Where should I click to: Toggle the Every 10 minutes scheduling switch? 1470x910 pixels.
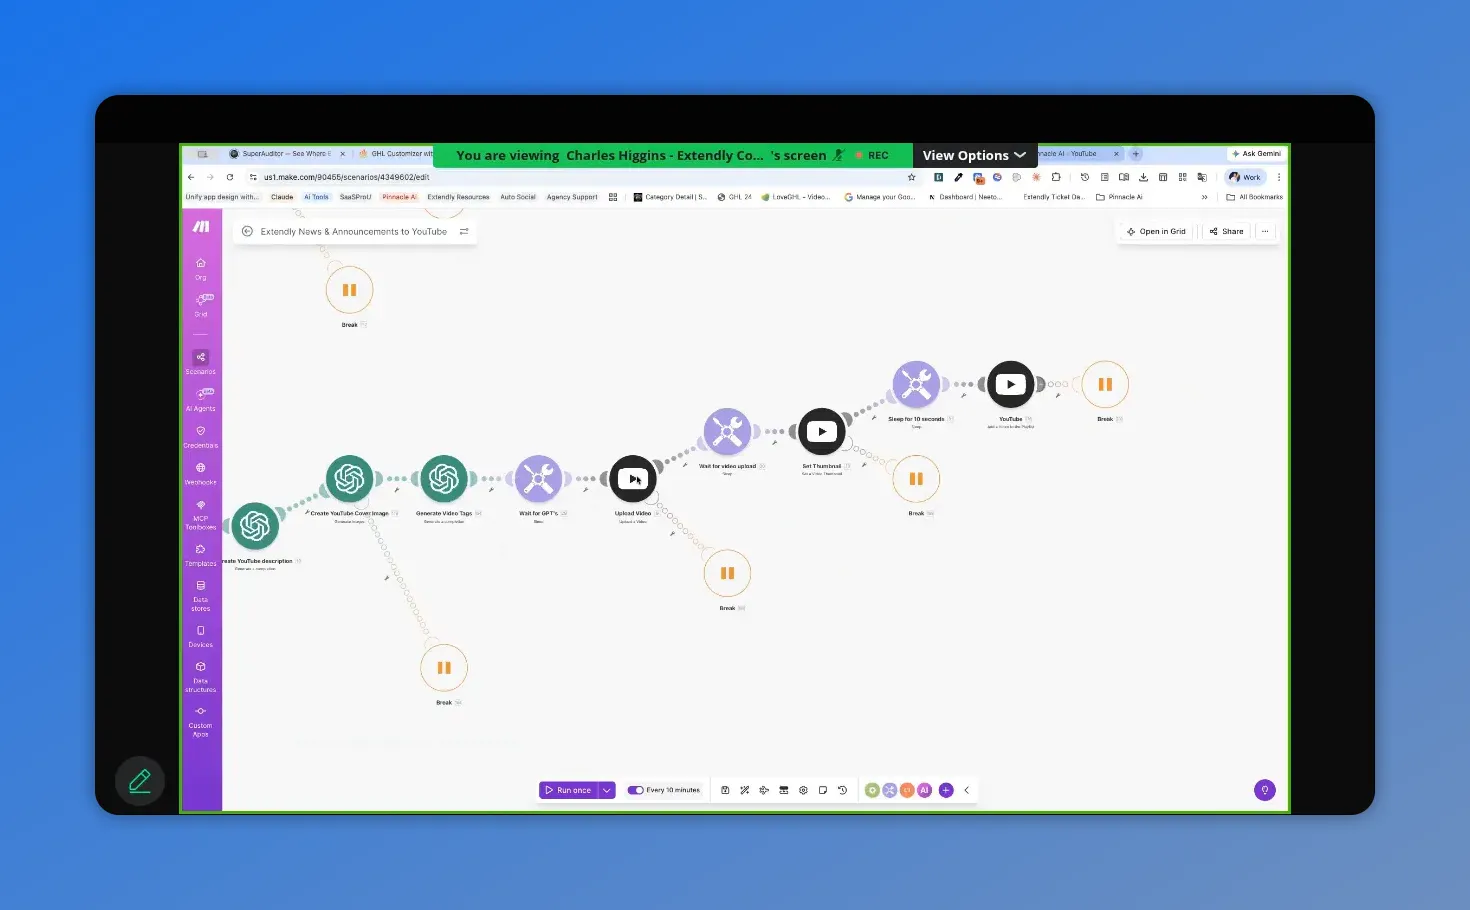click(x=636, y=789)
